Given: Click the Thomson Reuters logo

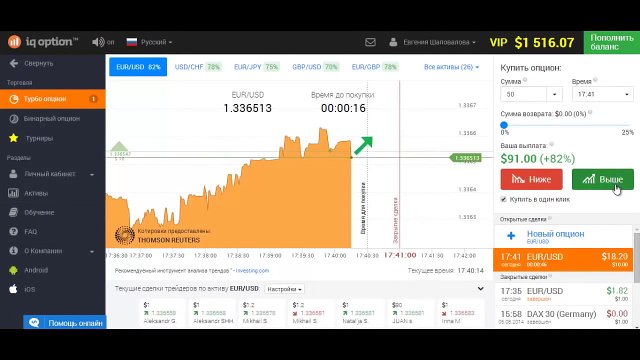Looking at the screenshot, I should (x=125, y=236).
